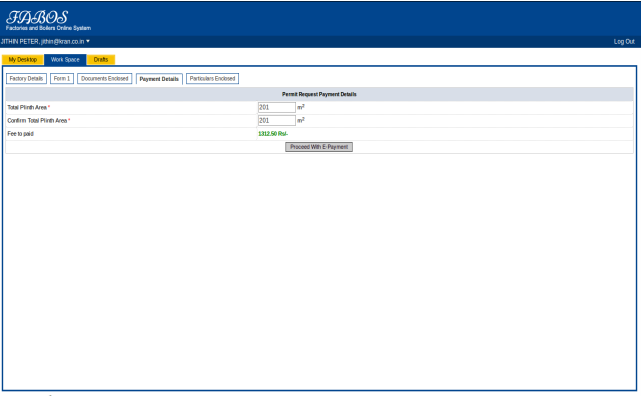
Task: Select Documents Enclosed section
Action: (x=105, y=78)
